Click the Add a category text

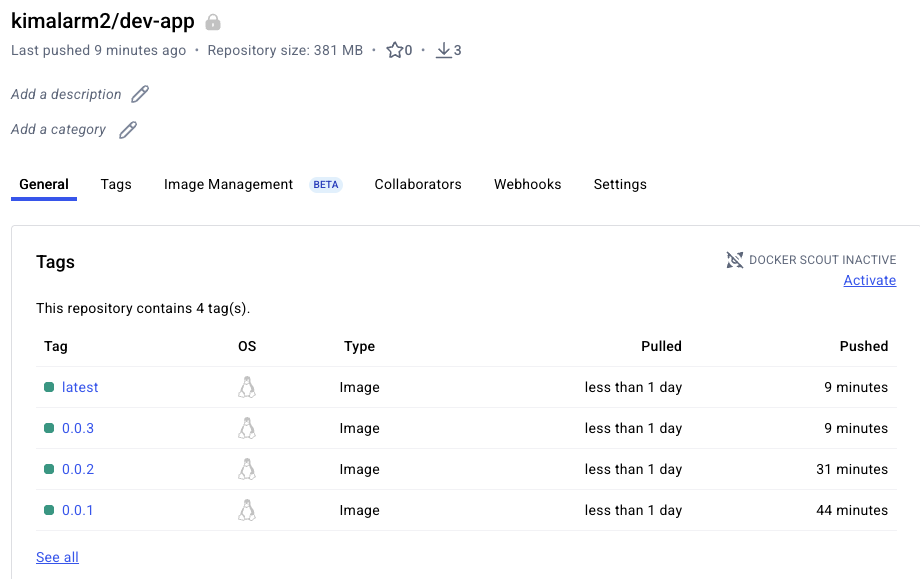[x=58, y=130]
